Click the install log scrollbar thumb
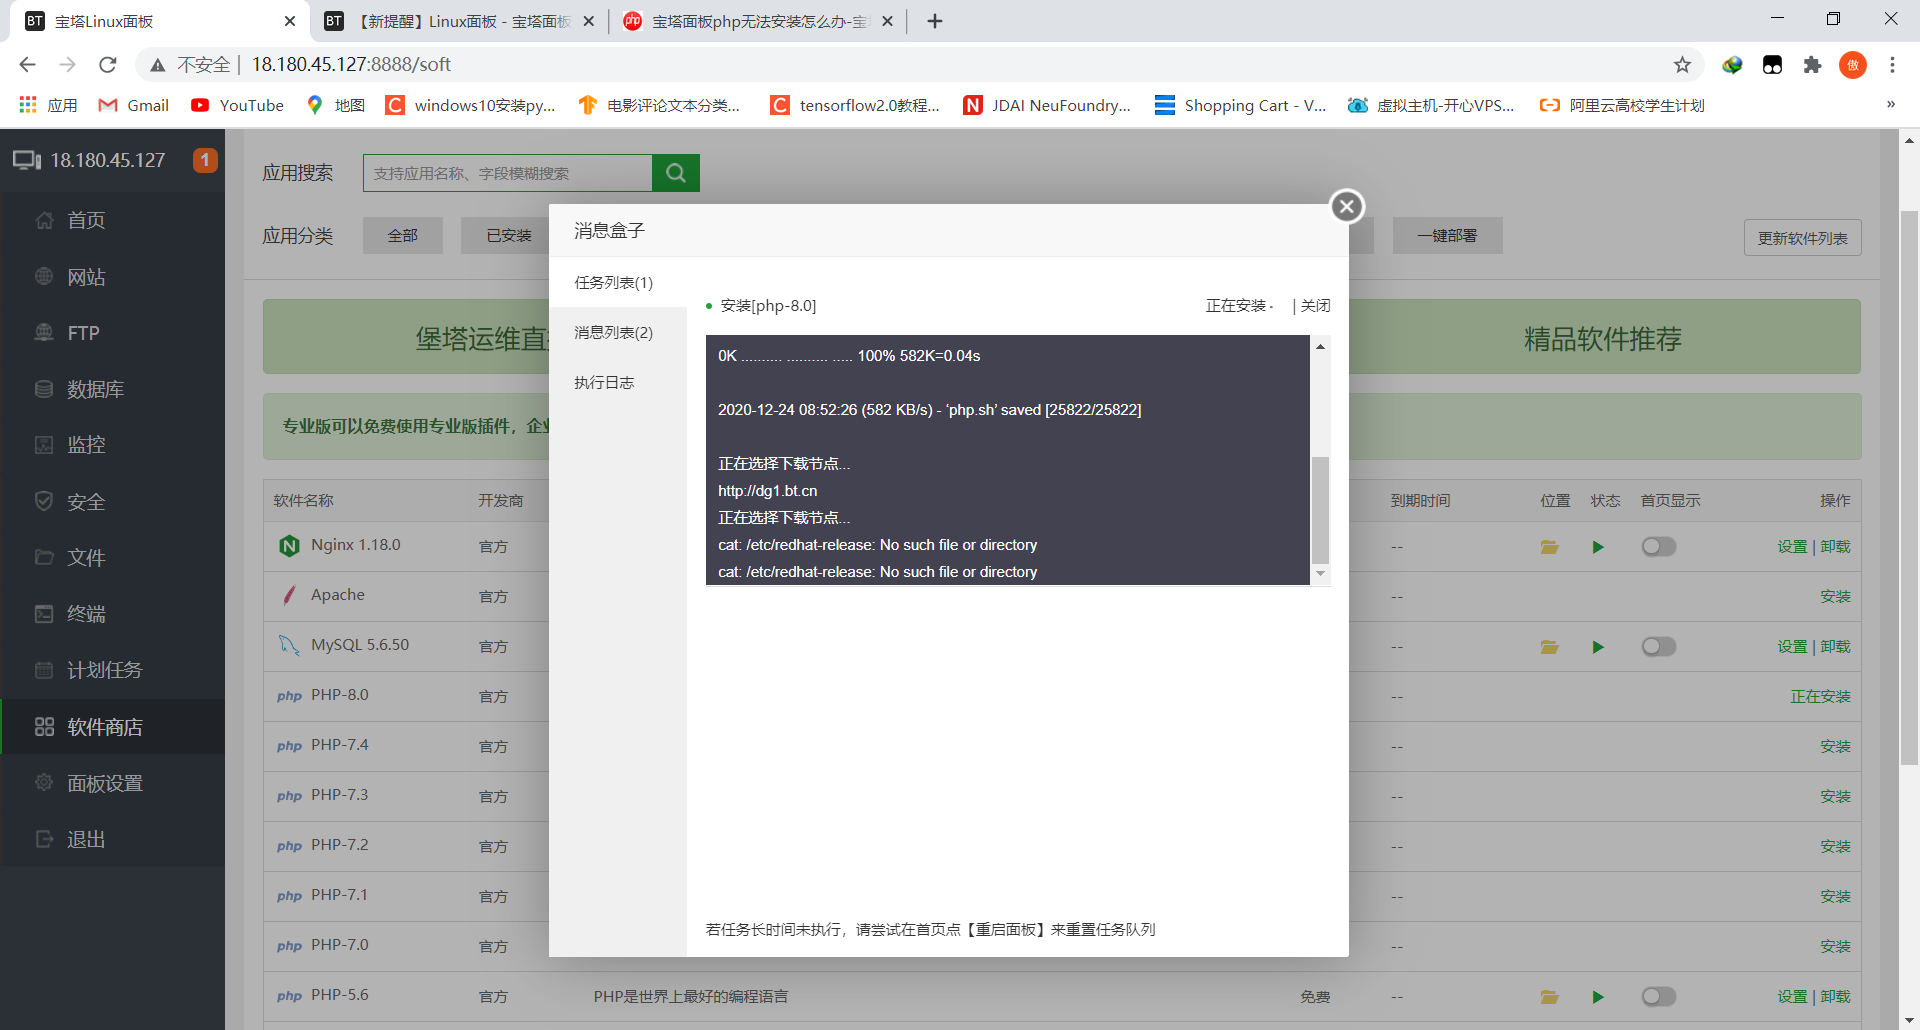1920x1030 pixels. pos(1320,510)
